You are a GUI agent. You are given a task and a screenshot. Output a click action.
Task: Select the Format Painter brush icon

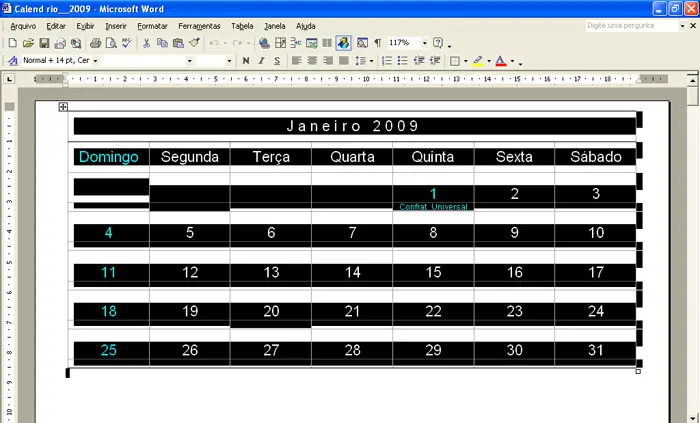(194, 44)
